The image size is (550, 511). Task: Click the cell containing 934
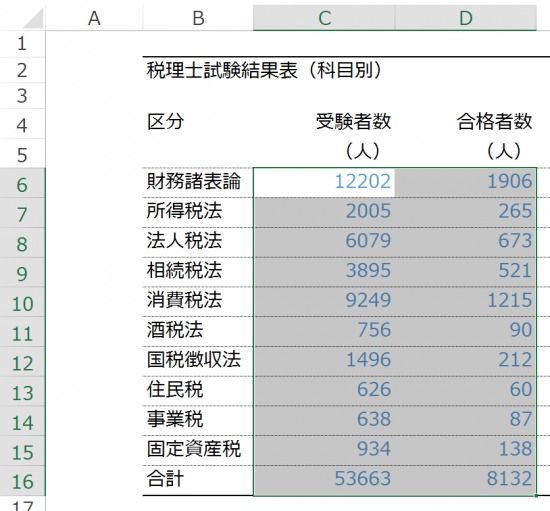point(324,451)
